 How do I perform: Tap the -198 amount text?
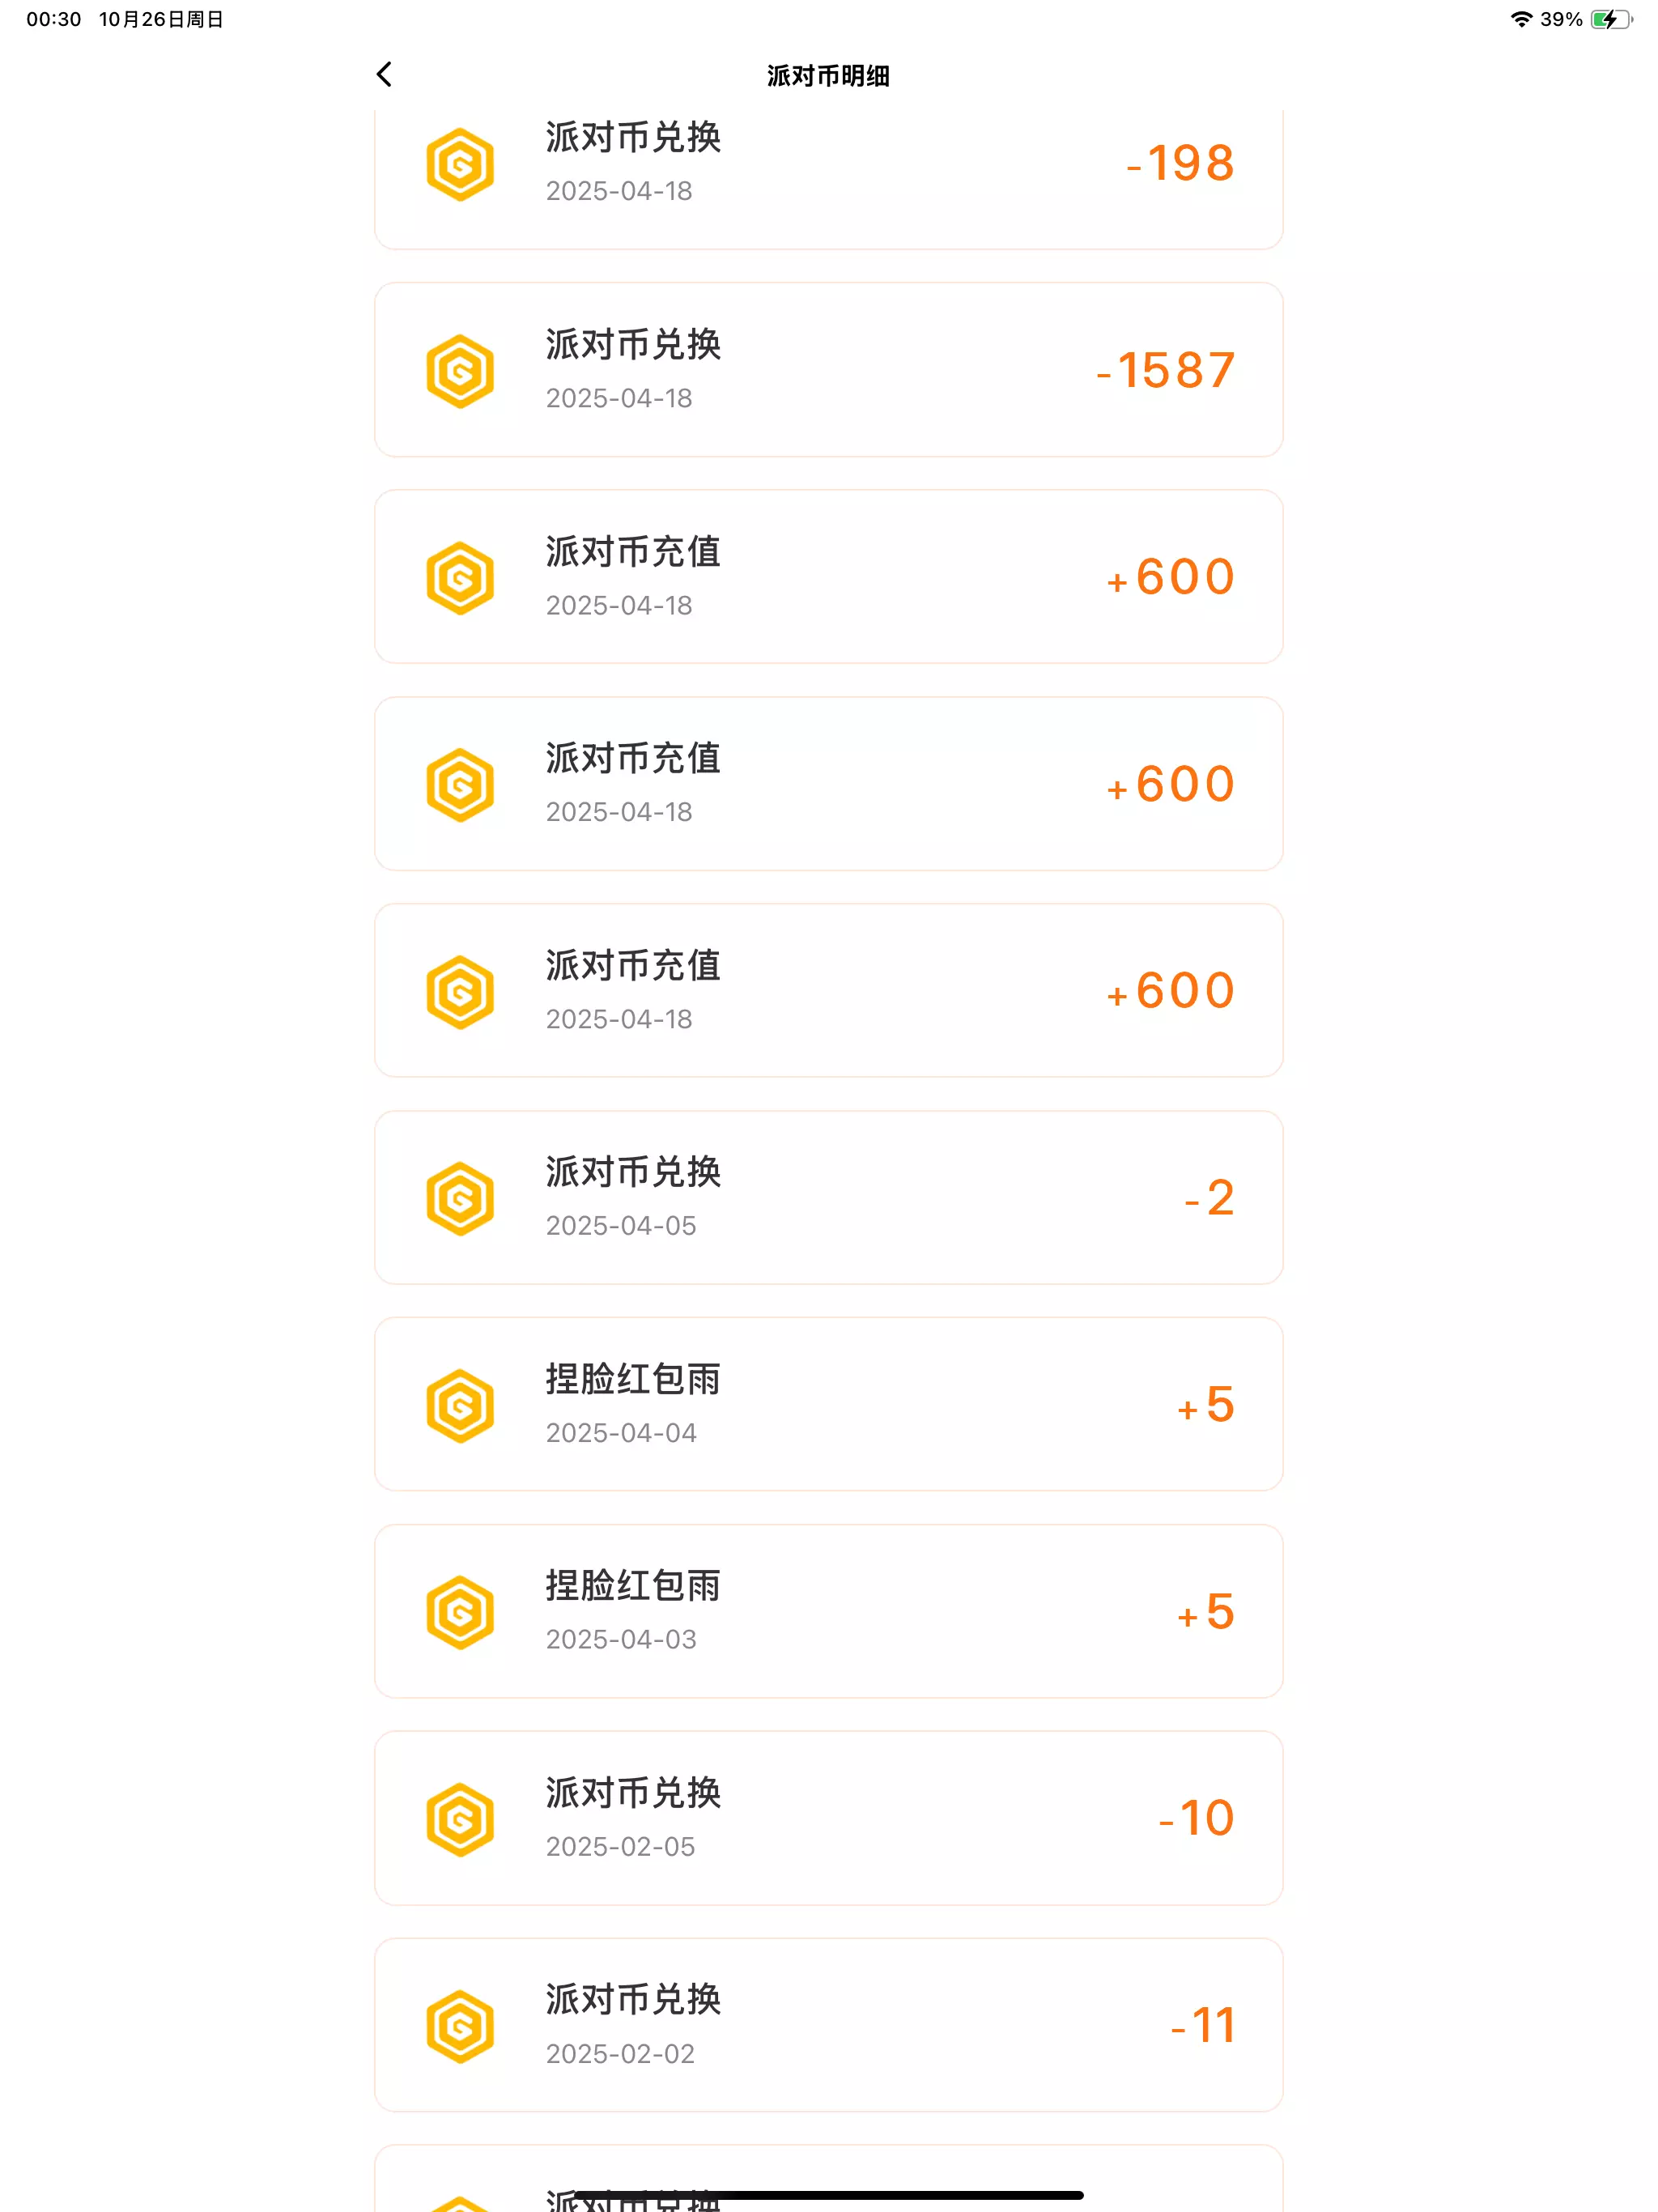click(1180, 164)
